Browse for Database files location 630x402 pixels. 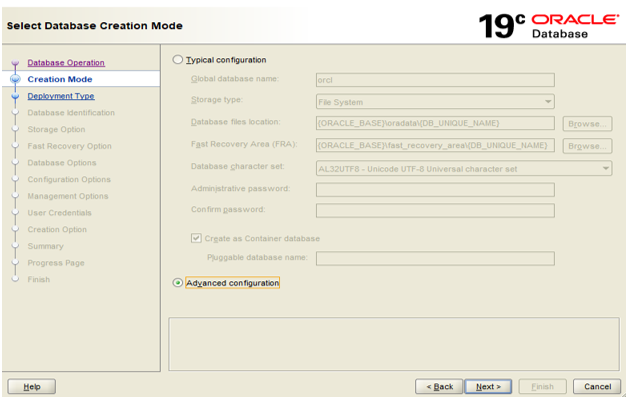(587, 124)
